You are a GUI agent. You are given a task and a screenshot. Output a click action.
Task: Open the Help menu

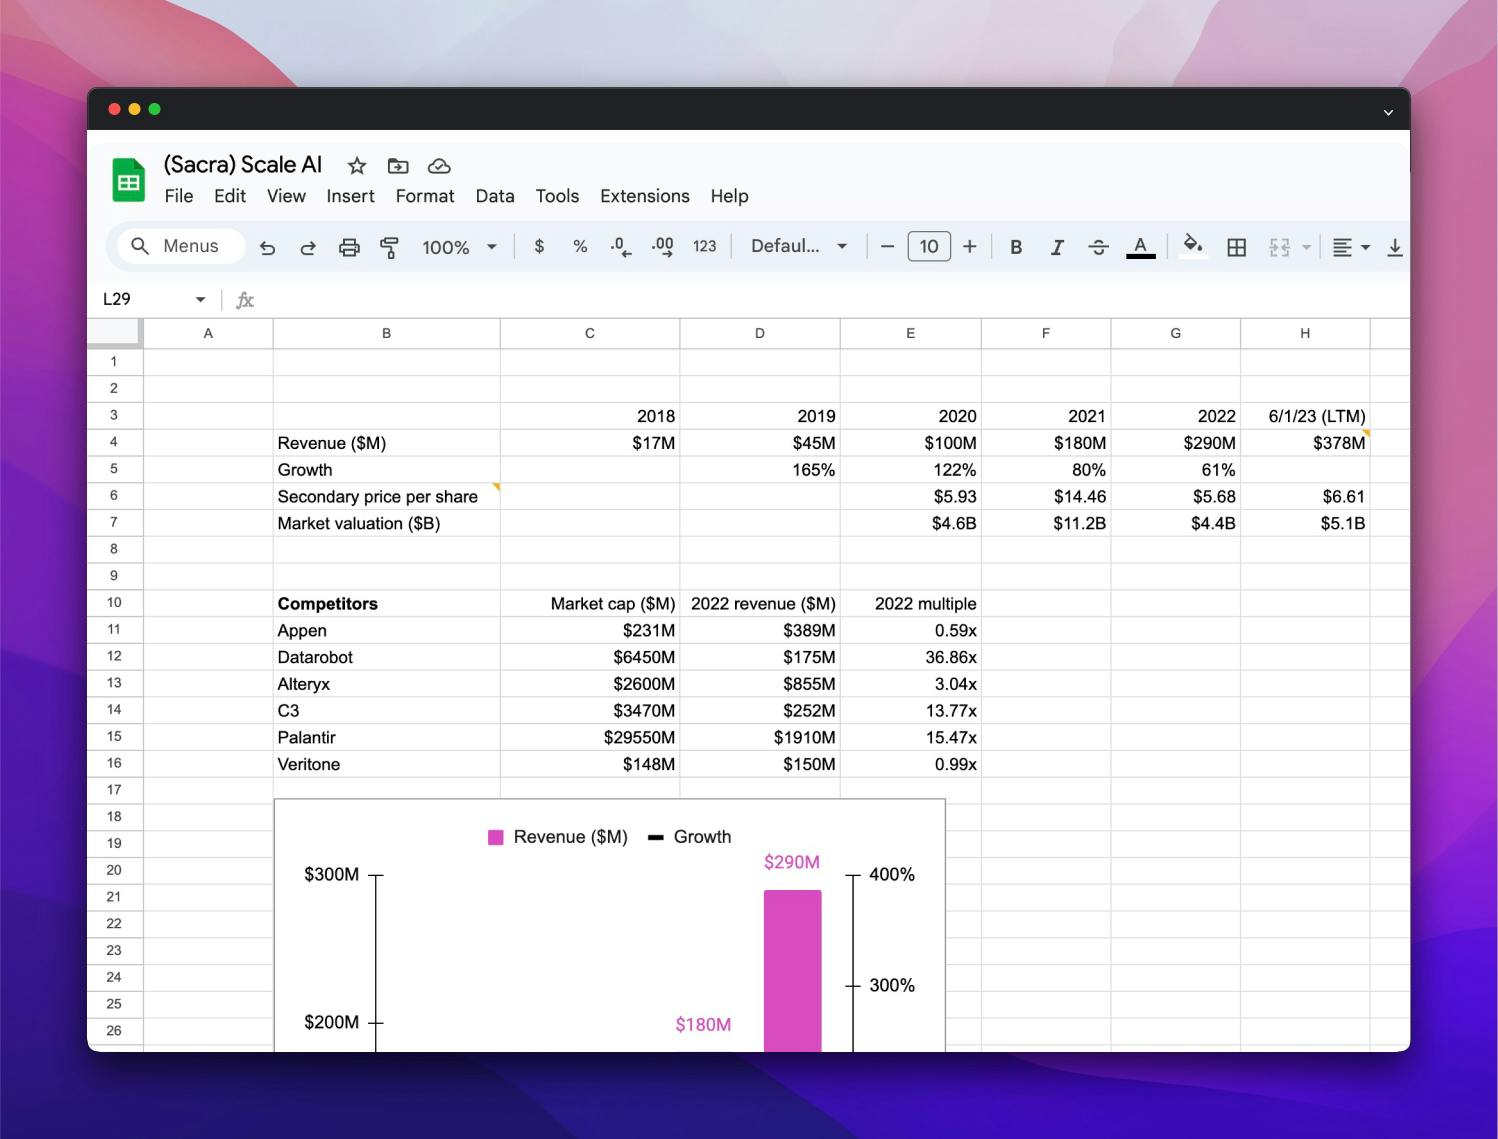[x=729, y=196]
